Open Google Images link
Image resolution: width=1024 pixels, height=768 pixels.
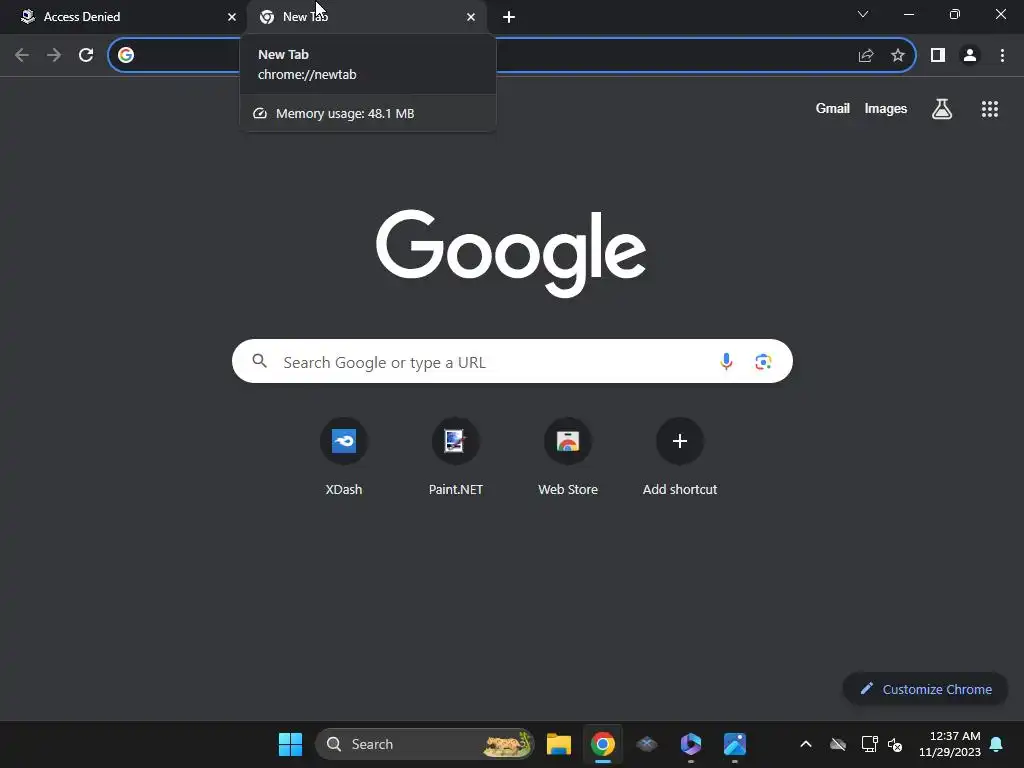point(886,108)
